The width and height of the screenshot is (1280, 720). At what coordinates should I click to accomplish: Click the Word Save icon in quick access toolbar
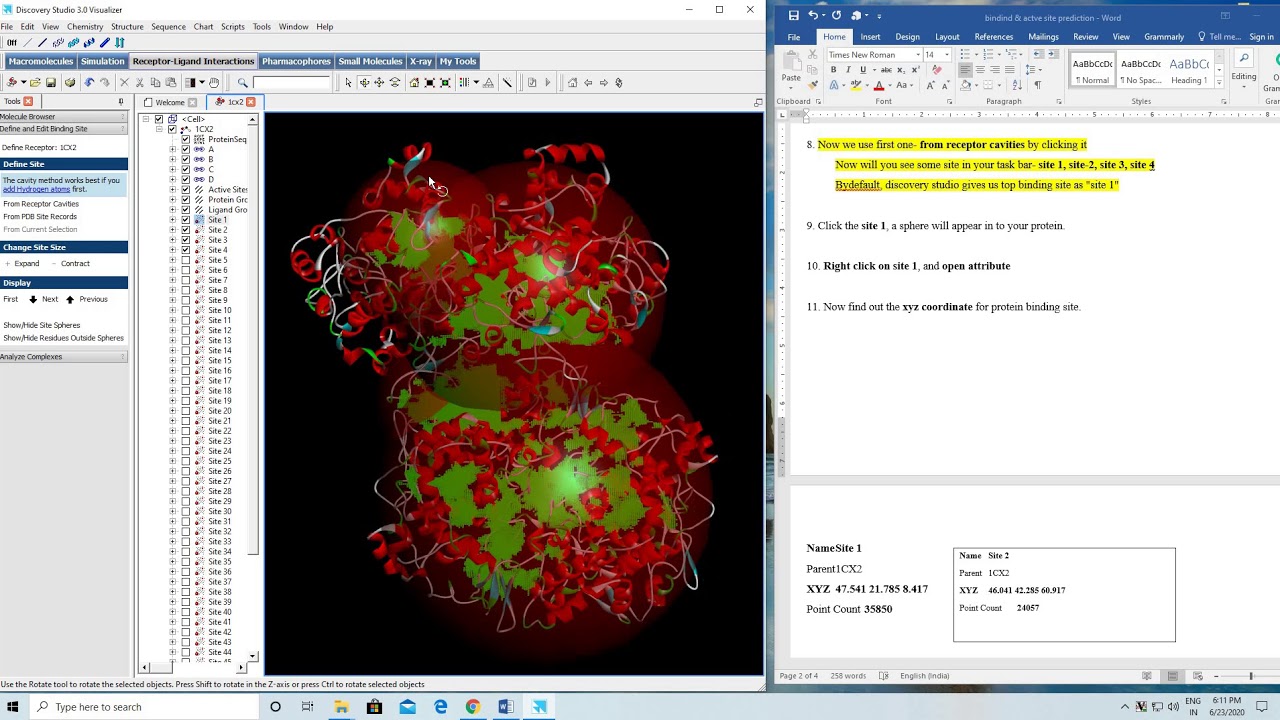[794, 16]
